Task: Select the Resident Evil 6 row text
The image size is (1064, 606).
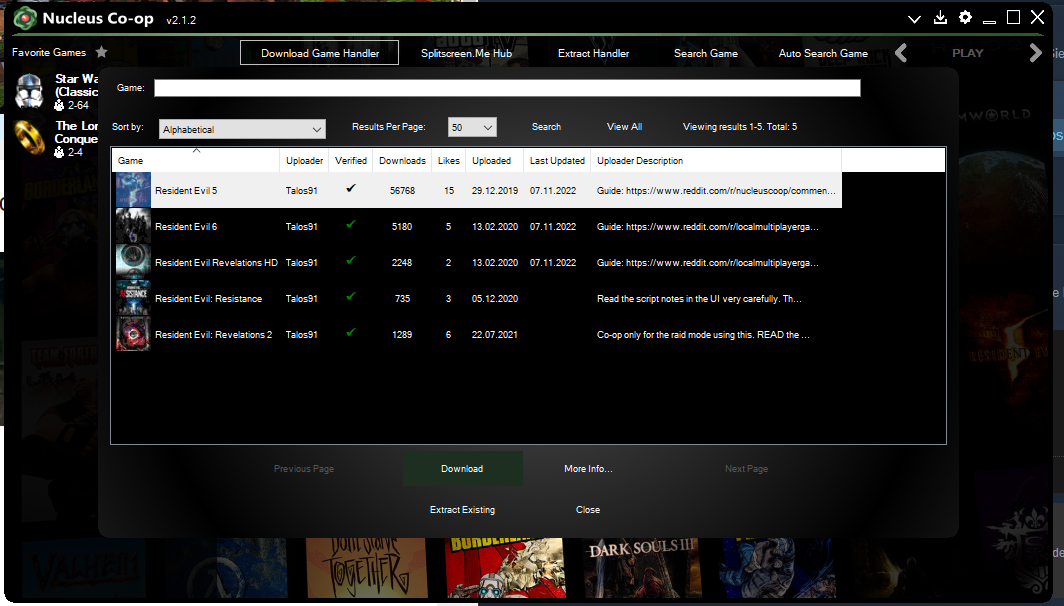Action: coord(186,227)
